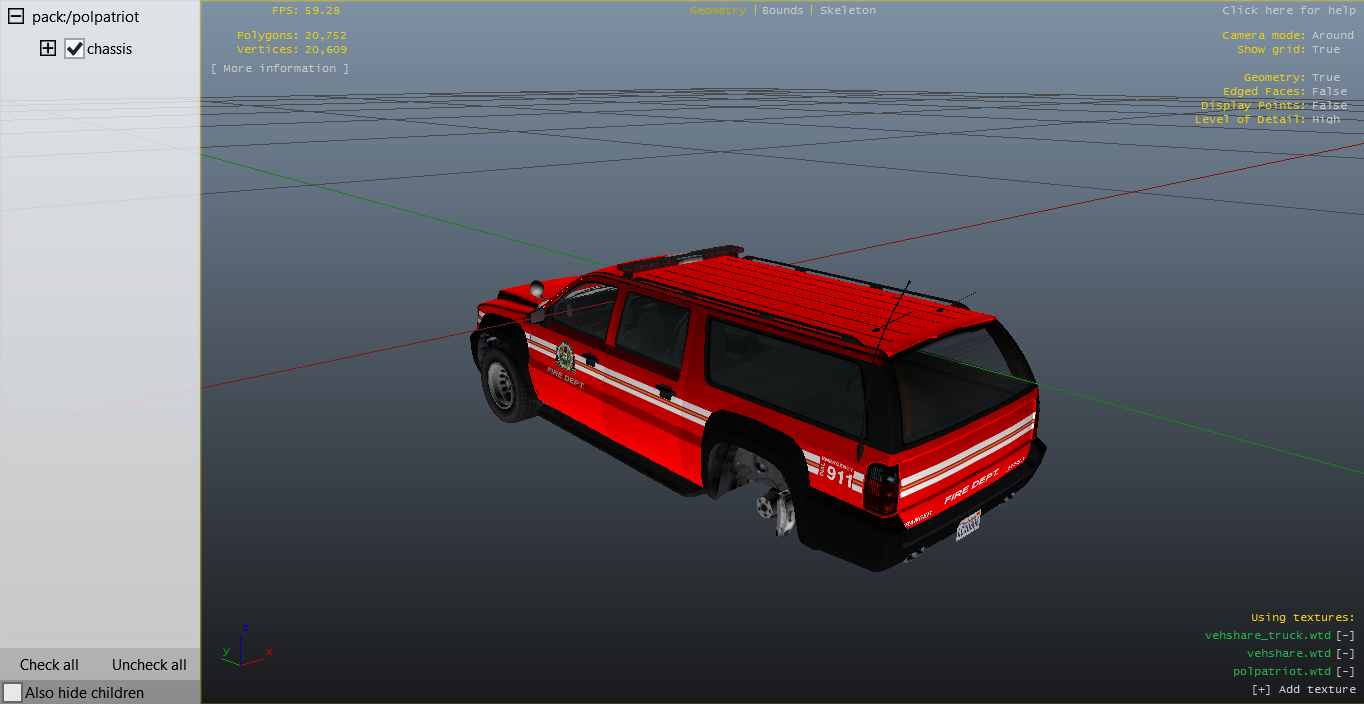Remove vehshare_truck.wtd using its minus icon
Viewport: 1364px width, 704px height.
coord(1346,635)
